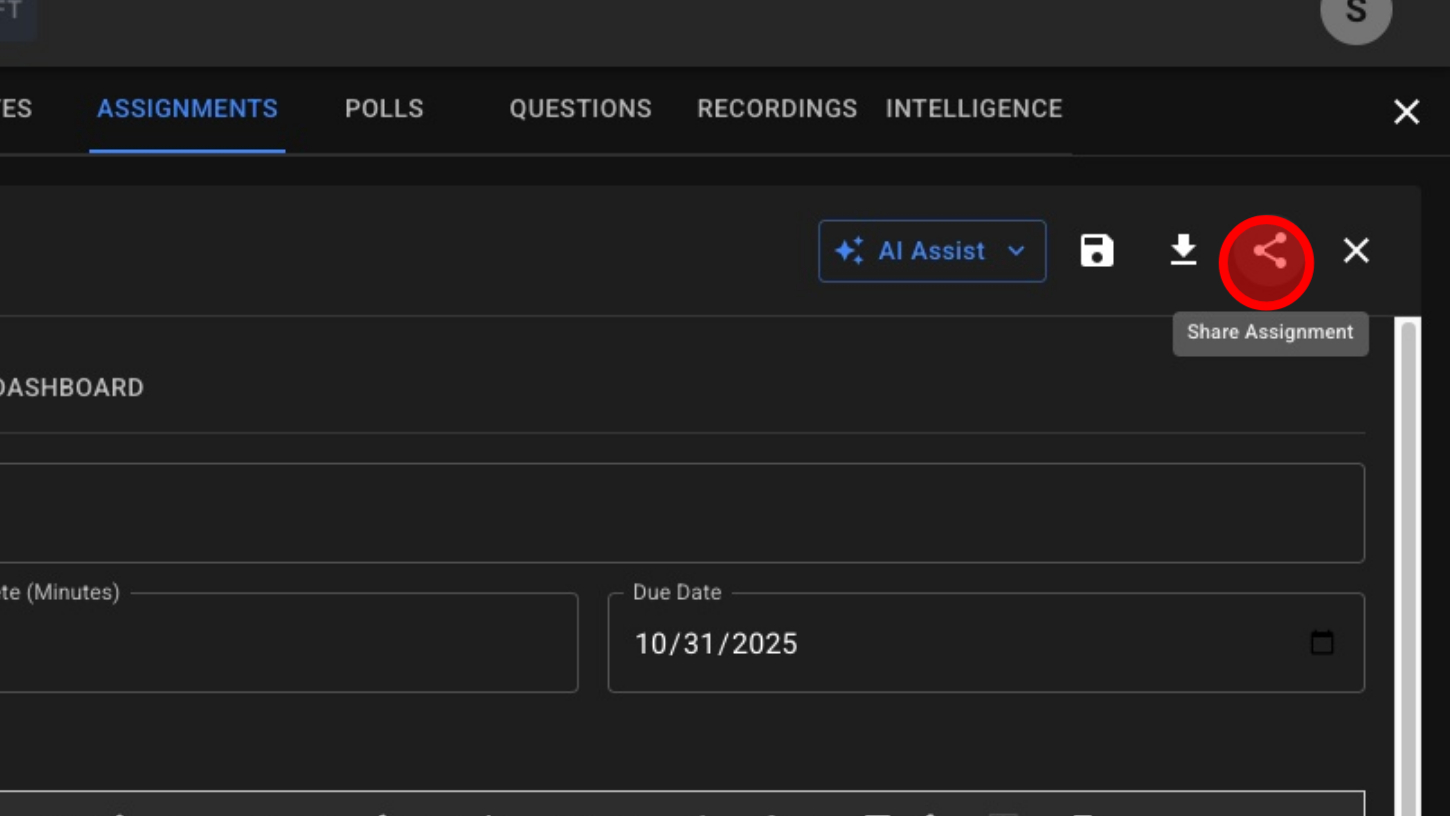
Task: Click the Due Date value 10/31/2025
Action: 716,644
